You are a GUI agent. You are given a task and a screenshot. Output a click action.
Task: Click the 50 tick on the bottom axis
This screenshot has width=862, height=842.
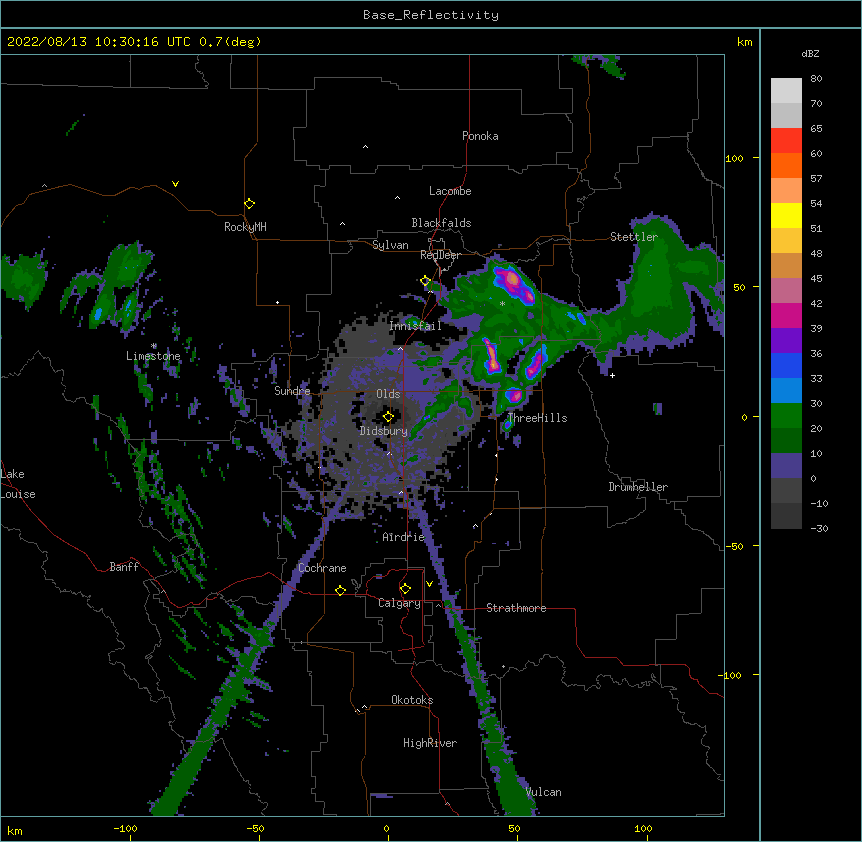(x=514, y=829)
